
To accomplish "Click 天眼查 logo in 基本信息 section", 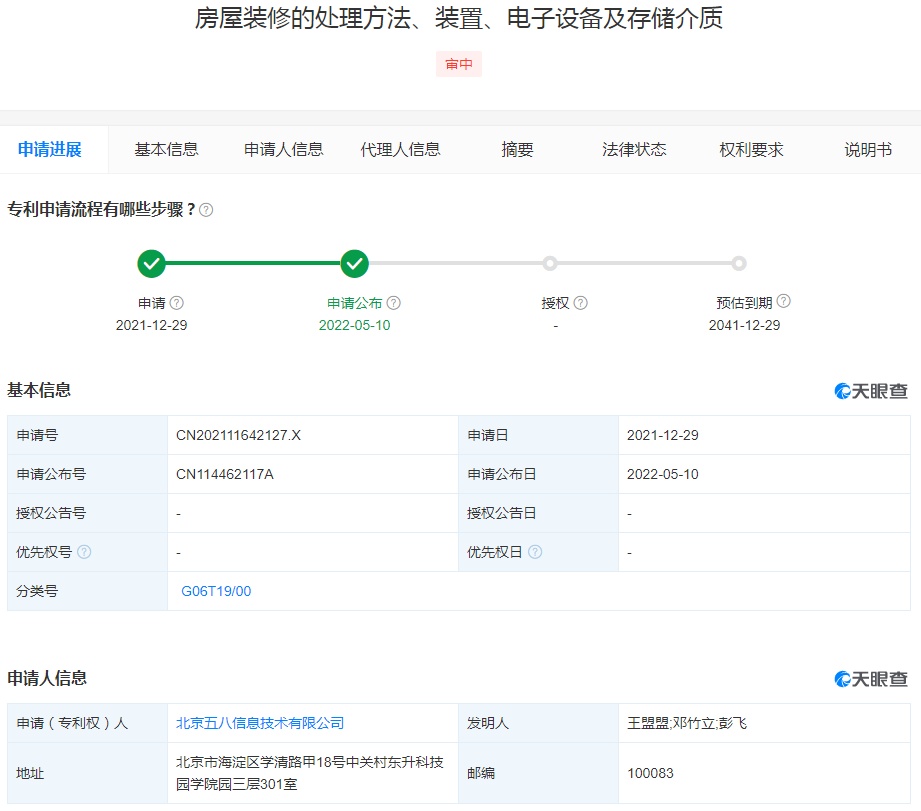I will click(870, 391).
